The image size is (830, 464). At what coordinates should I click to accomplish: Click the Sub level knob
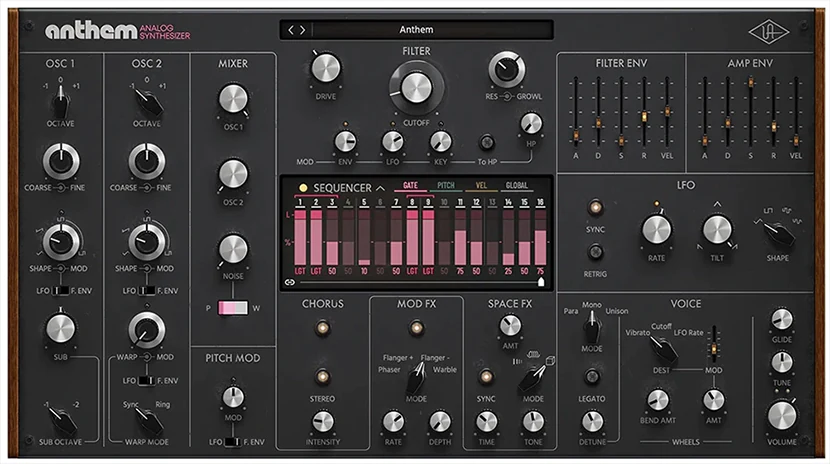click(x=60, y=328)
